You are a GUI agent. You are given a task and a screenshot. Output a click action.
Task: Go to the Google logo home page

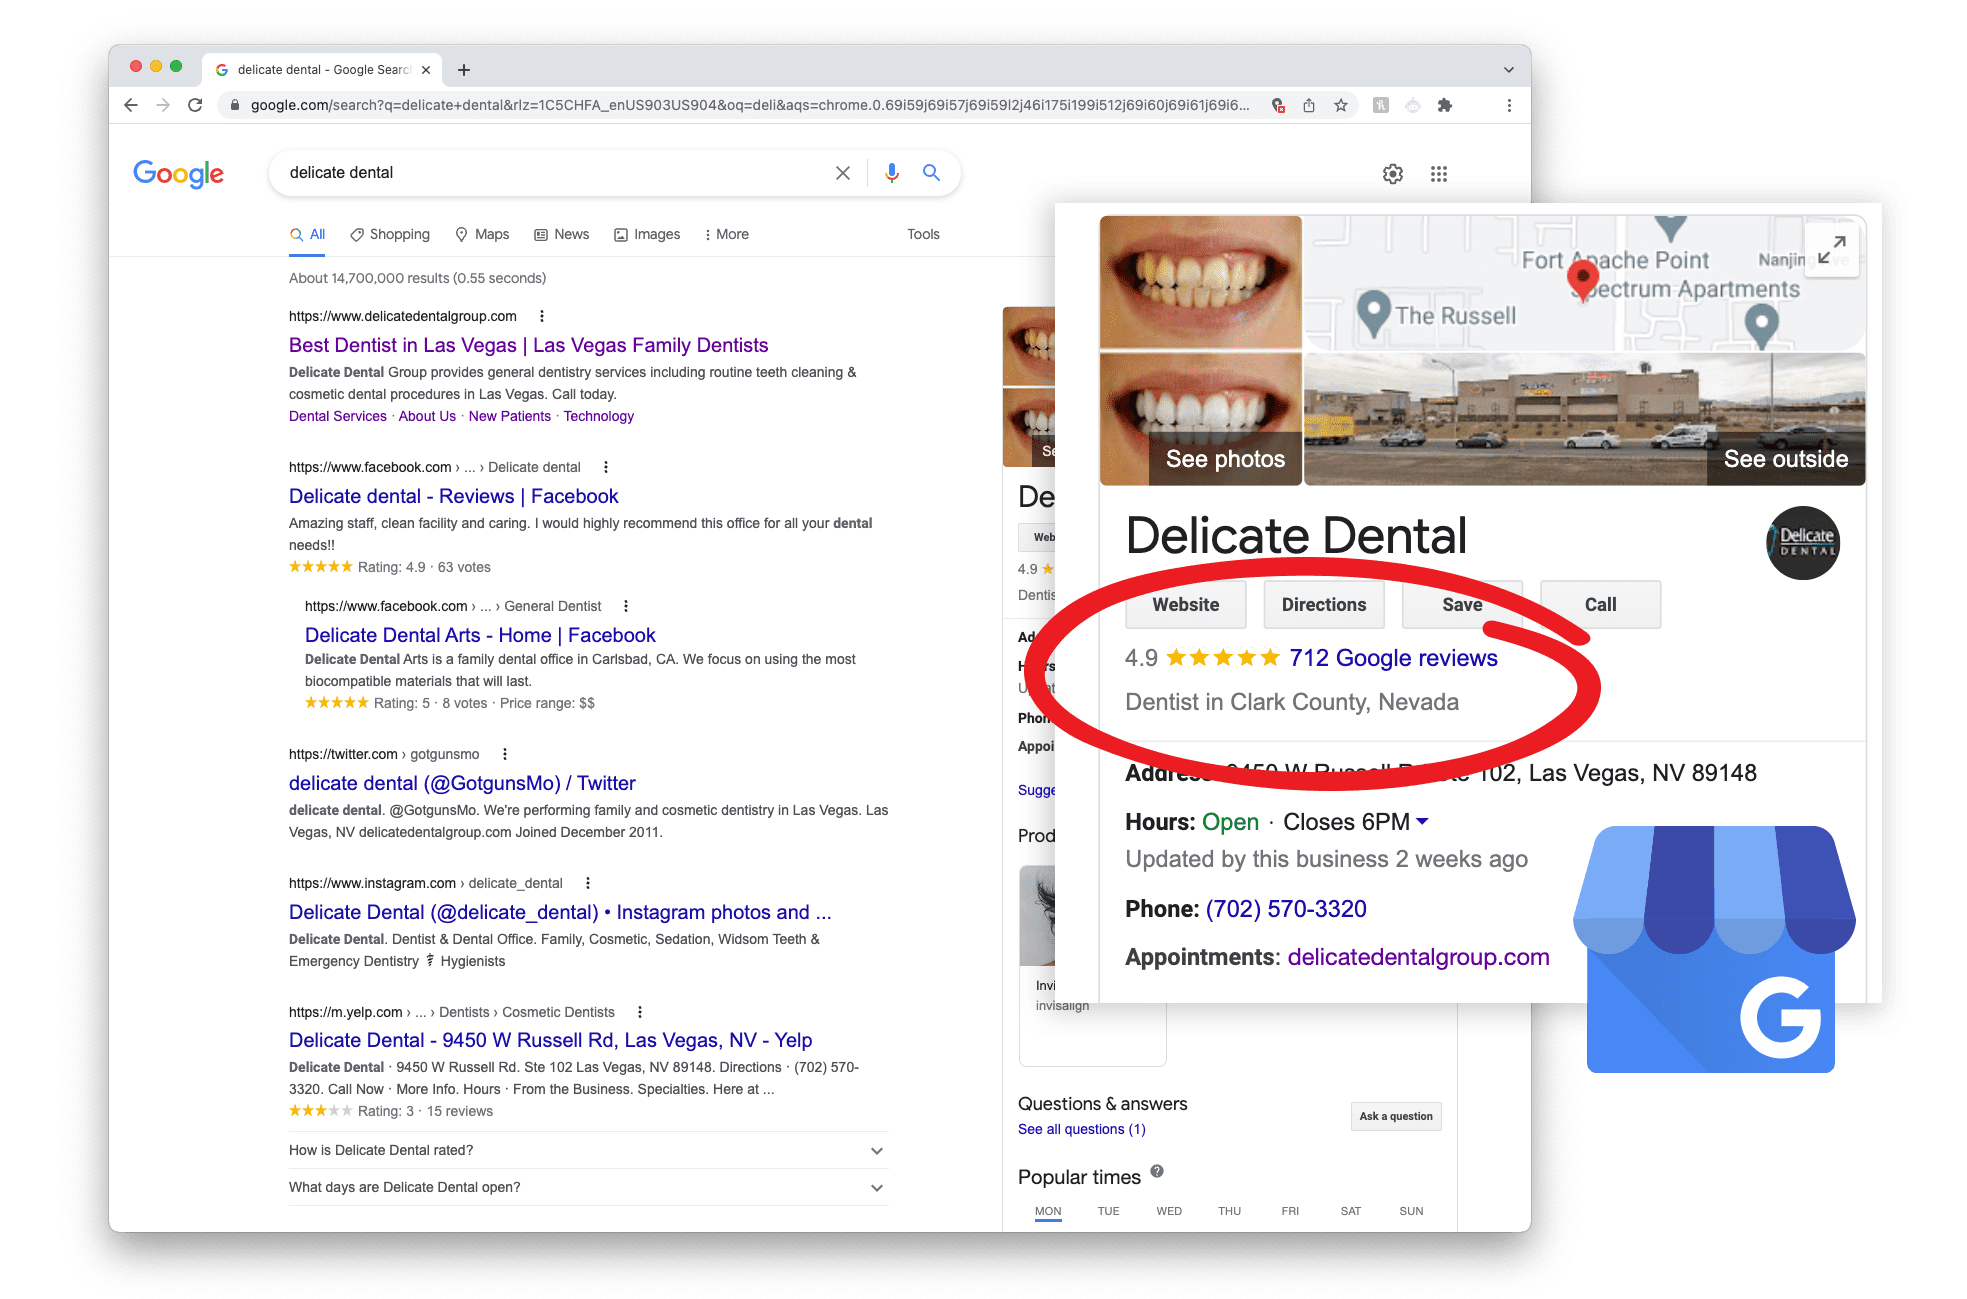tap(178, 174)
